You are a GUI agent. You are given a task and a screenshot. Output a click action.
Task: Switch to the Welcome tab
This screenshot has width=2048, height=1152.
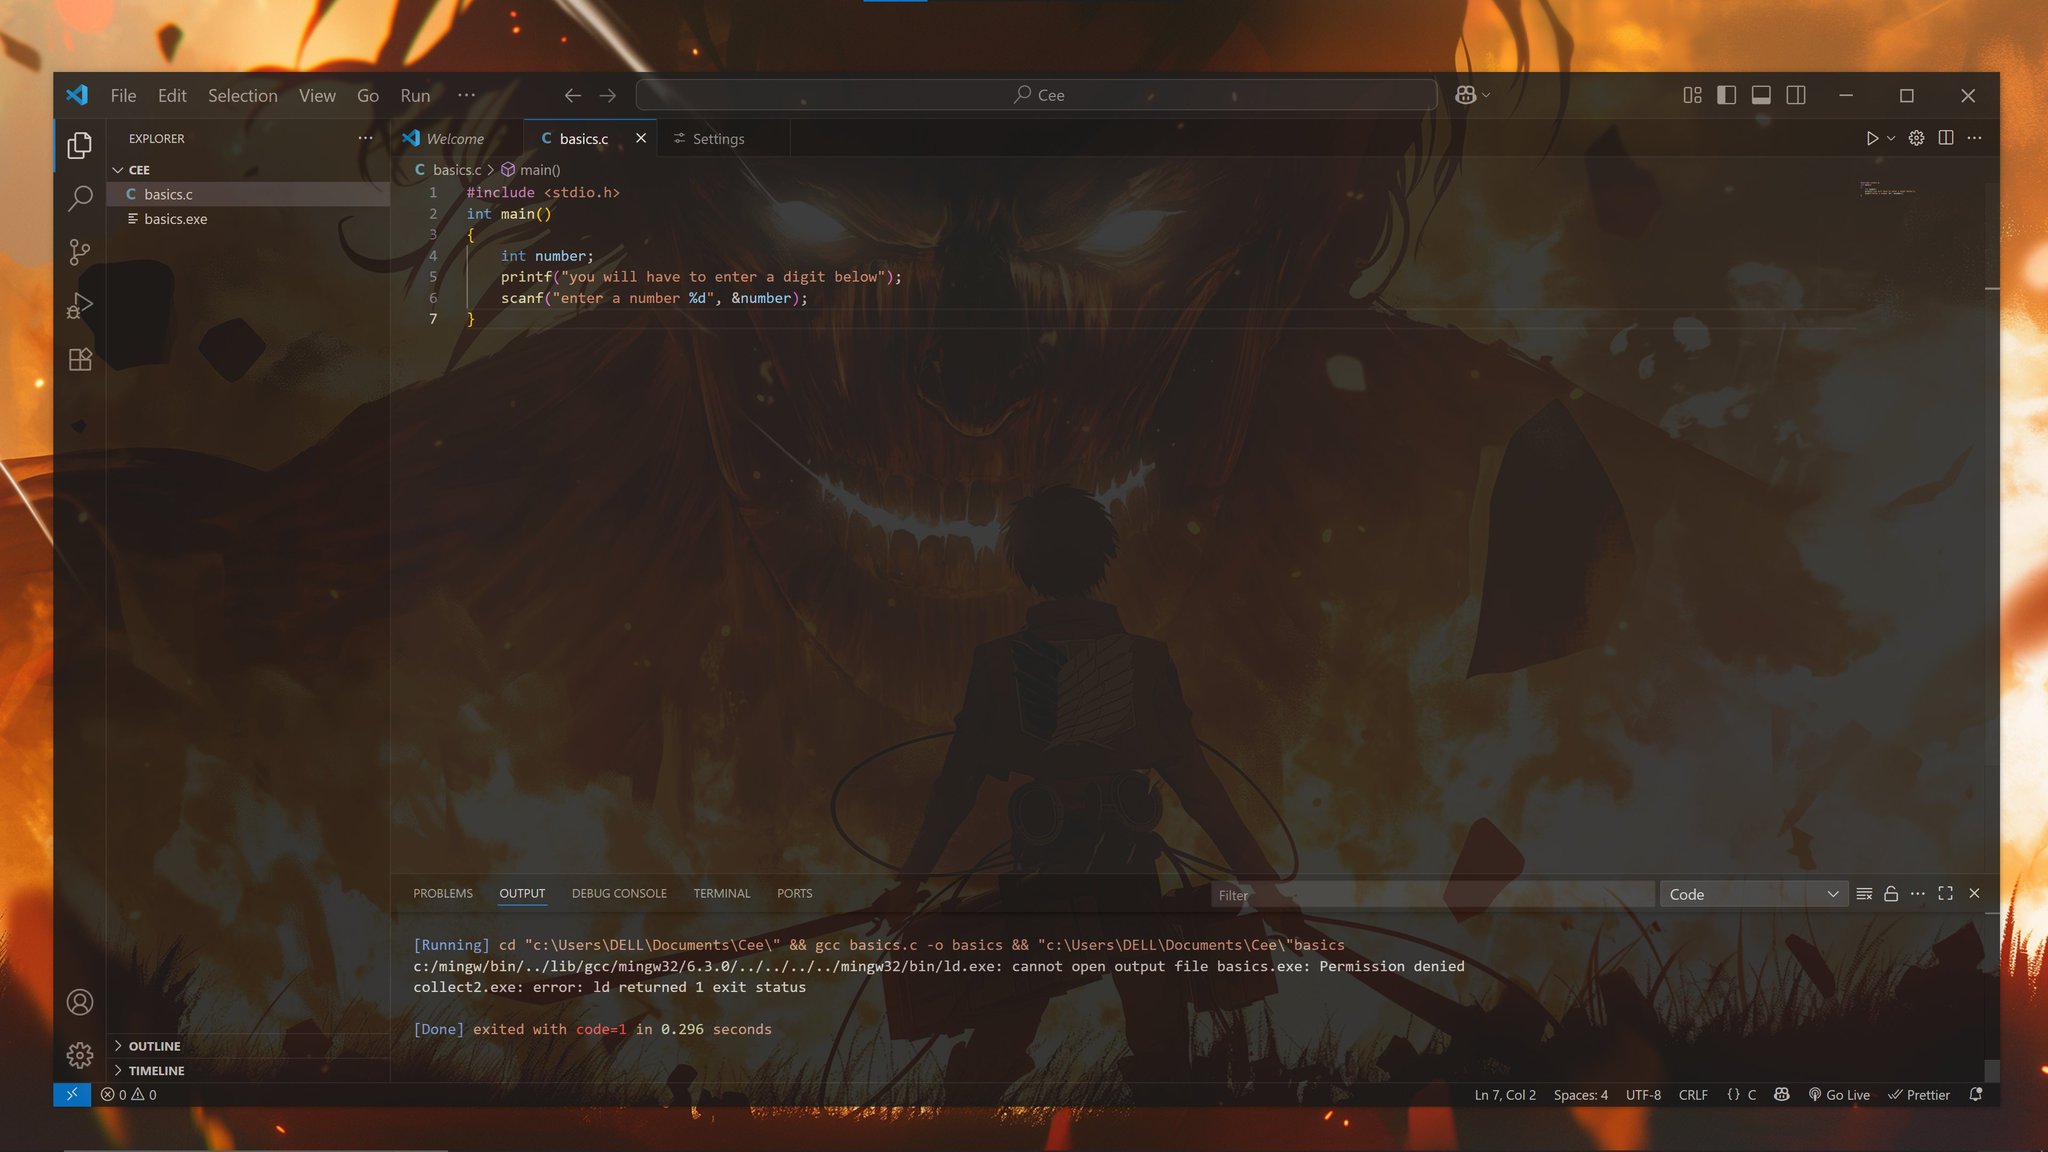[x=455, y=139]
